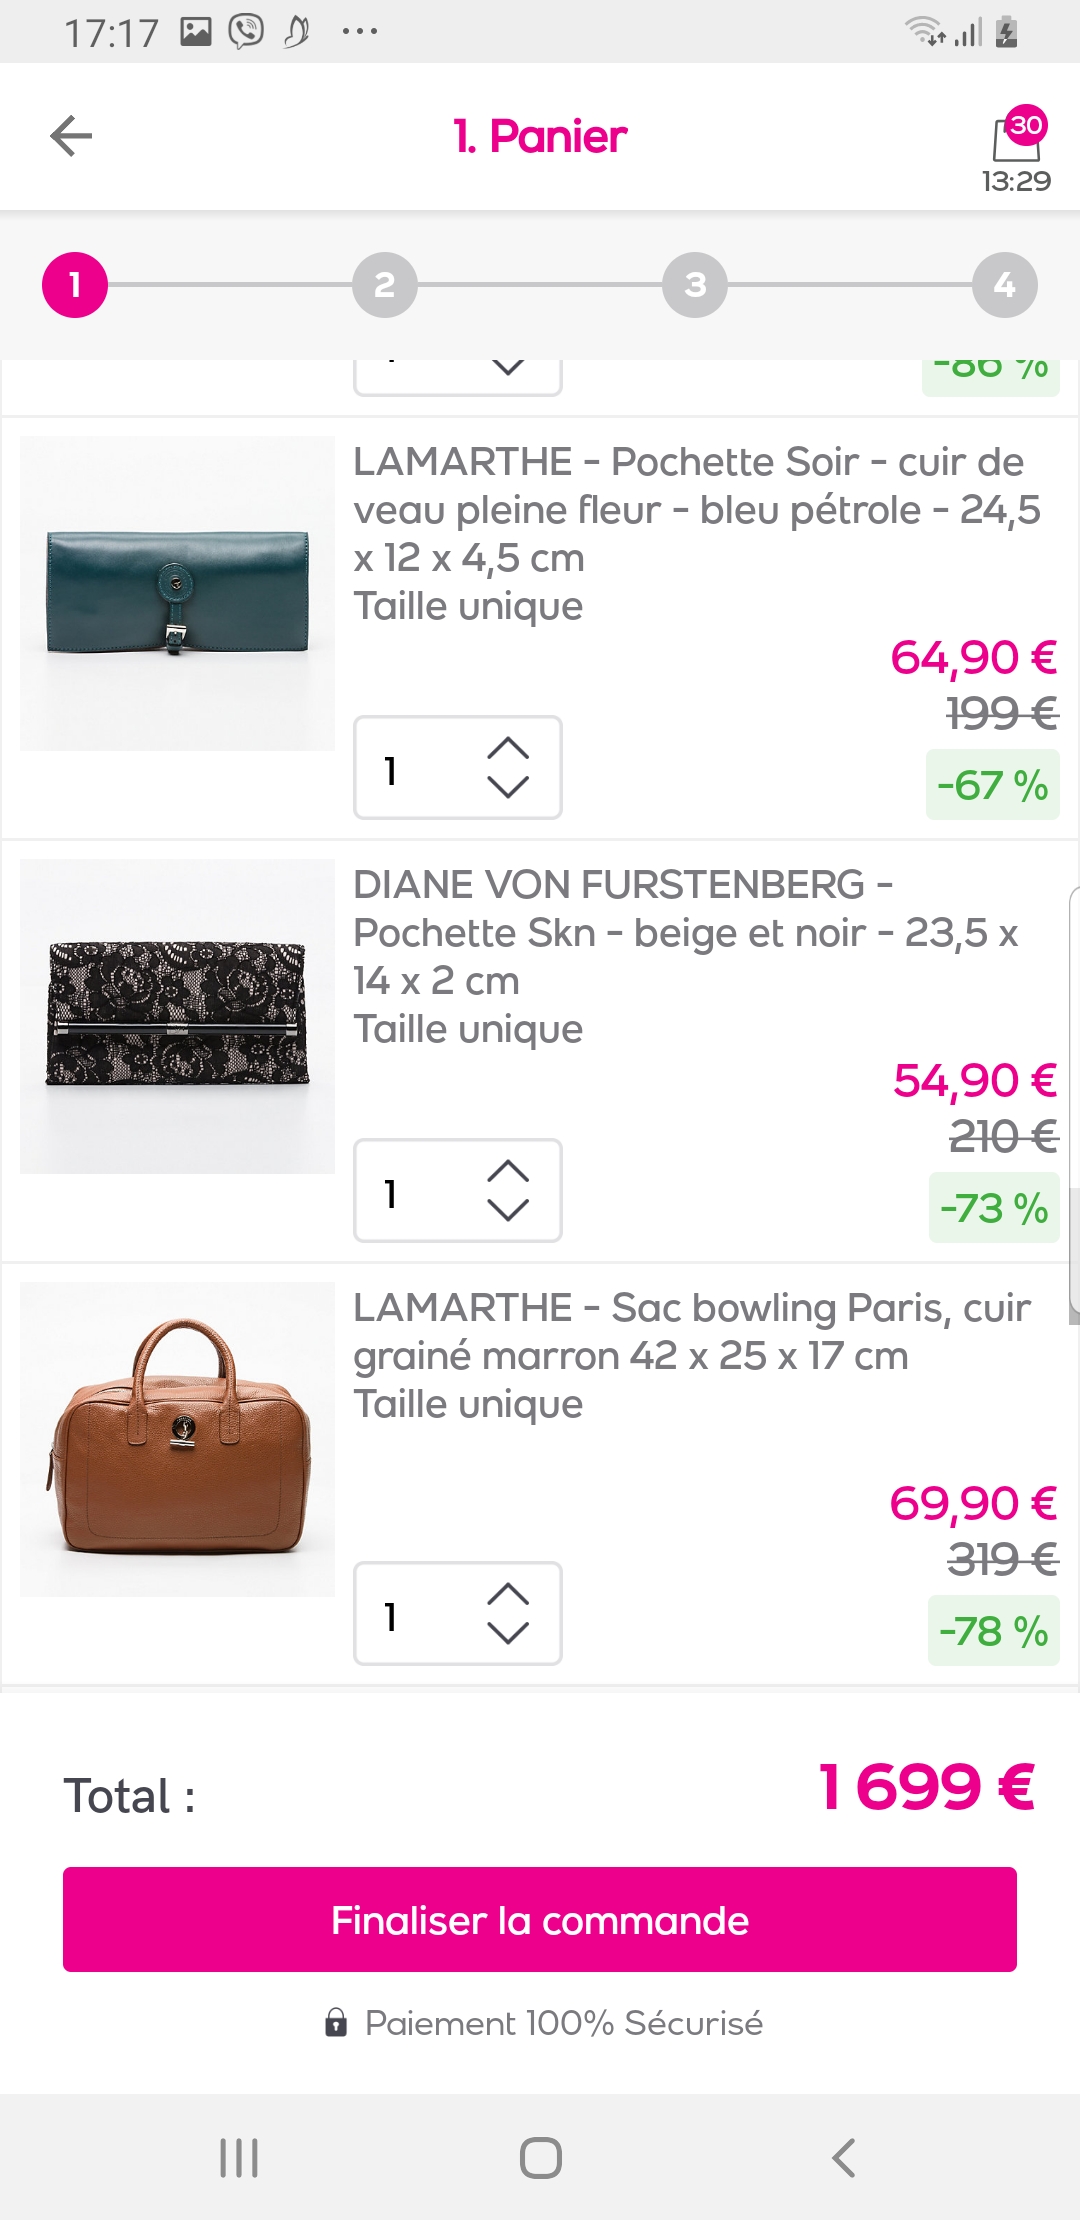
Task: Tap Finaliser la commande button
Action: (x=540, y=1919)
